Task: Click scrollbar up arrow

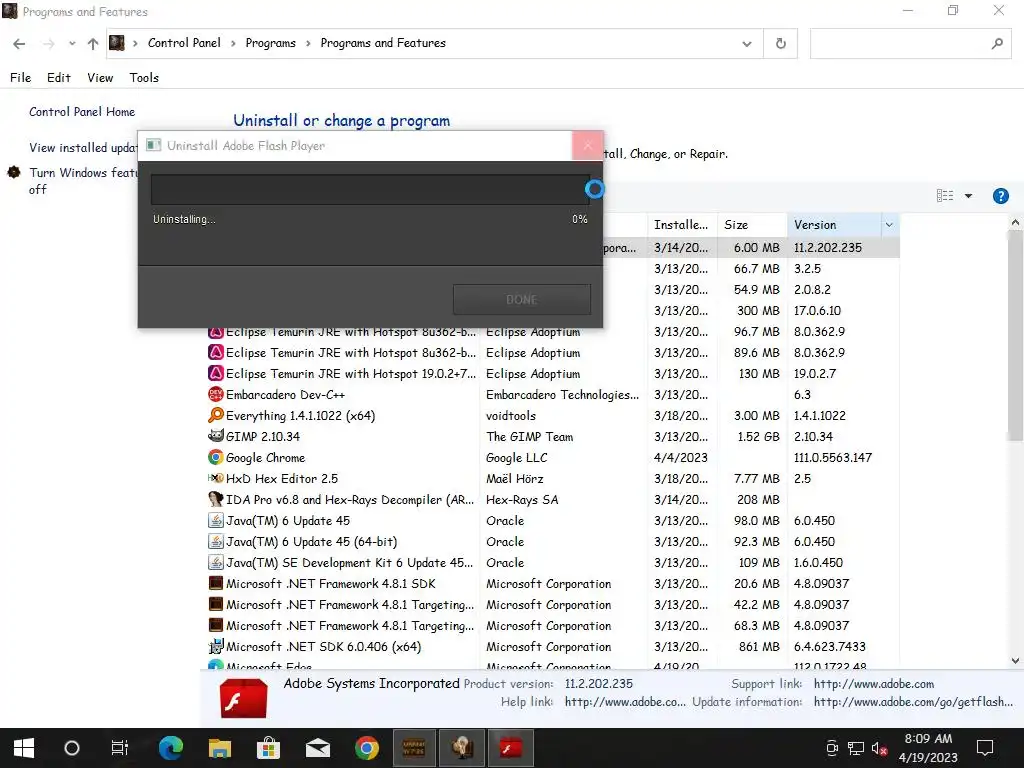Action: click(1015, 222)
